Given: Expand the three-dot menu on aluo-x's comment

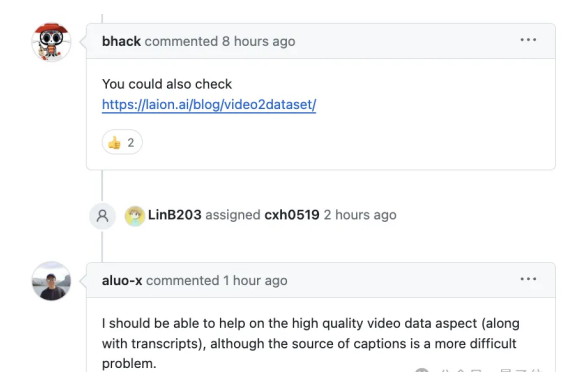Looking at the screenshot, I should click(528, 279).
